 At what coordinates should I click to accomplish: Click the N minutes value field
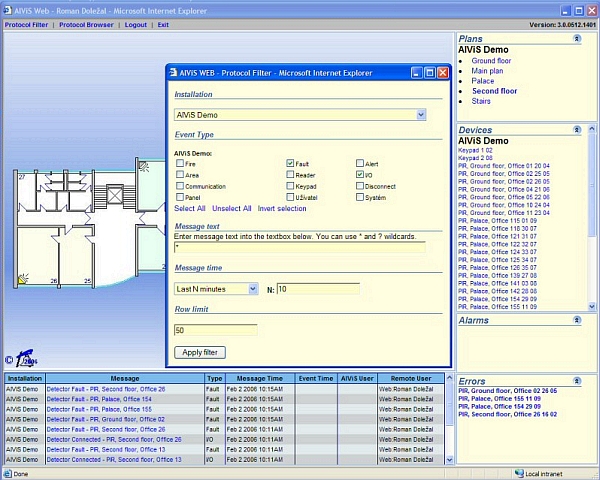click(318, 289)
